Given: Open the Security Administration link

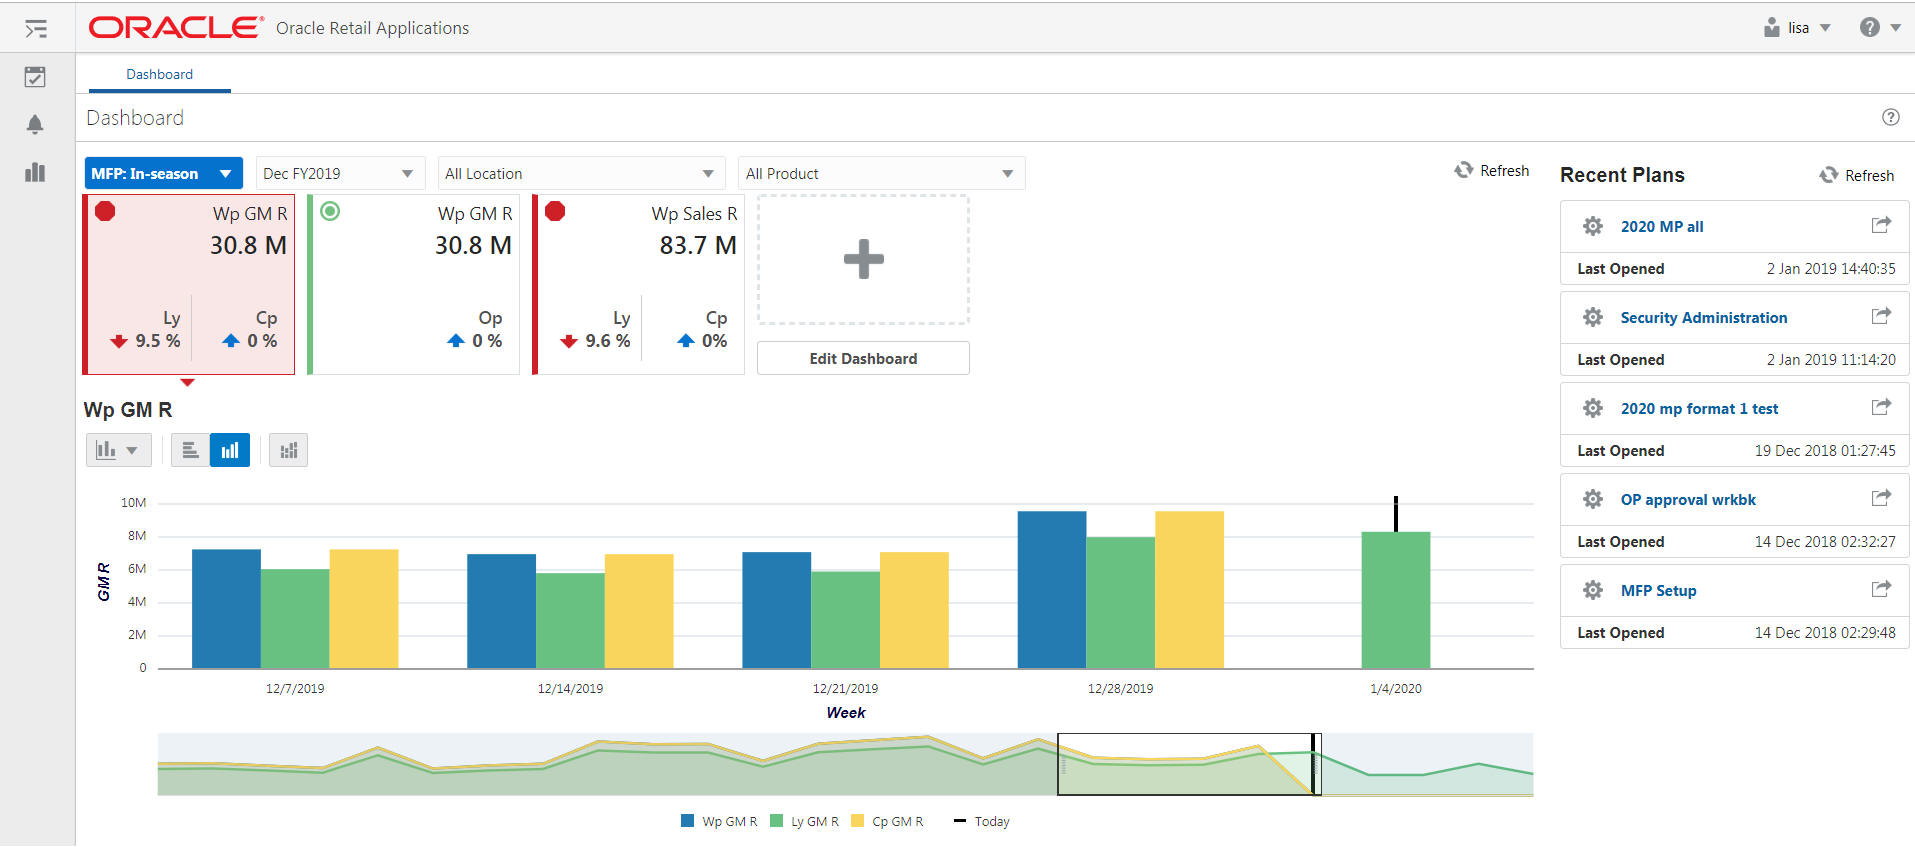Looking at the screenshot, I should click(1704, 318).
